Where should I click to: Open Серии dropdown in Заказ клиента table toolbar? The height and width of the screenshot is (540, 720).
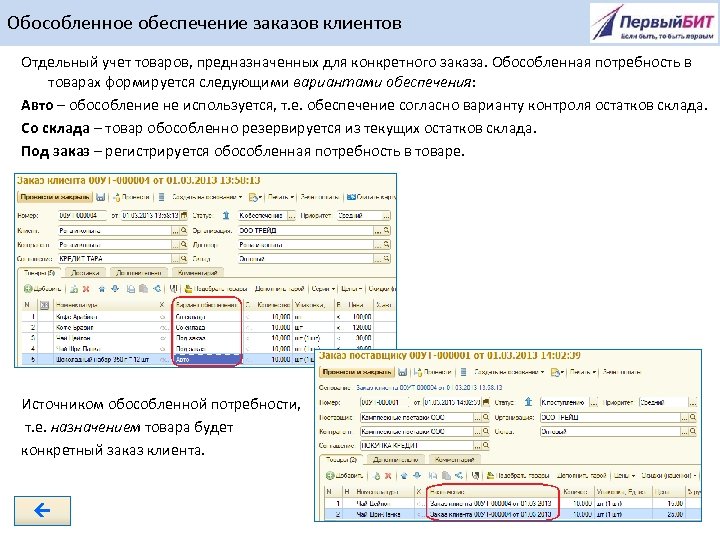[323, 289]
